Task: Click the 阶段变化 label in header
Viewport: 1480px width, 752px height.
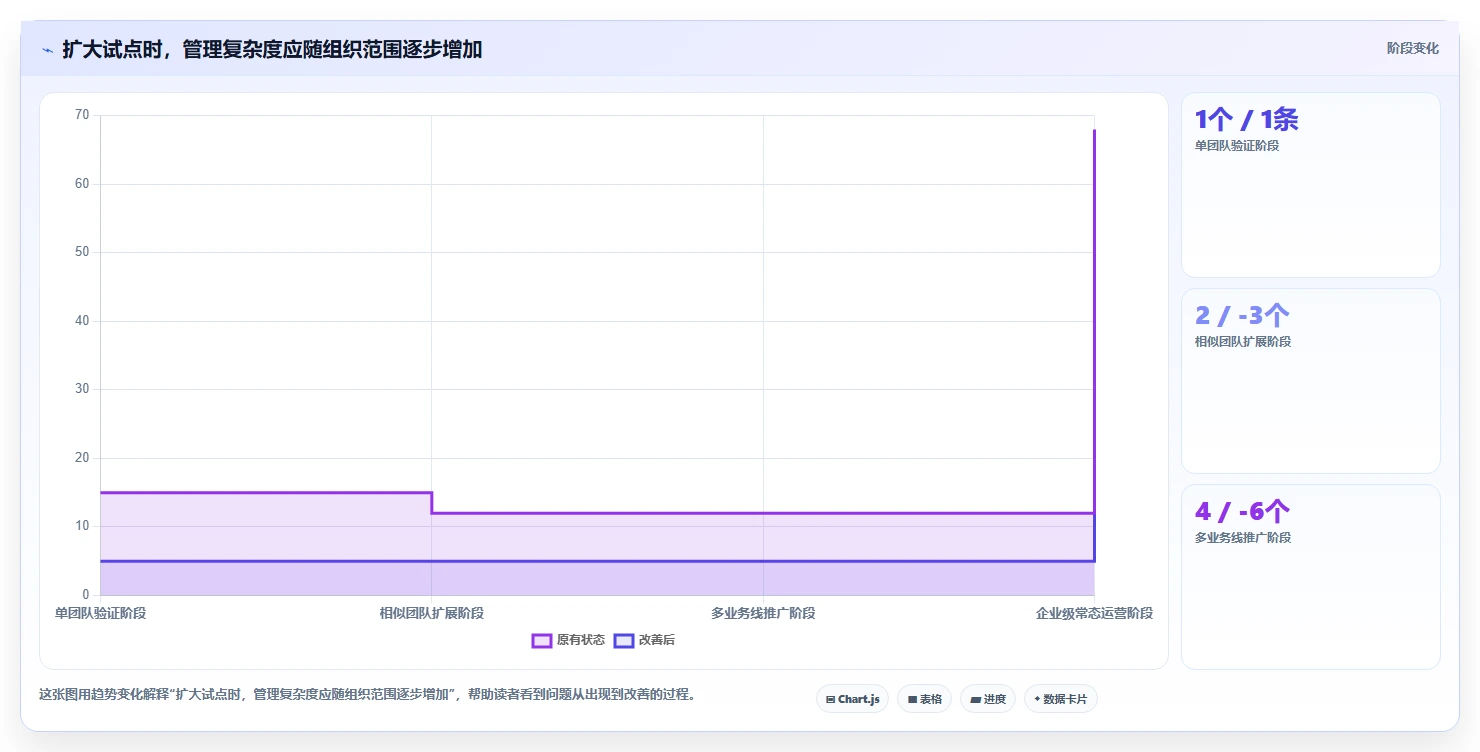Action: point(1412,48)
